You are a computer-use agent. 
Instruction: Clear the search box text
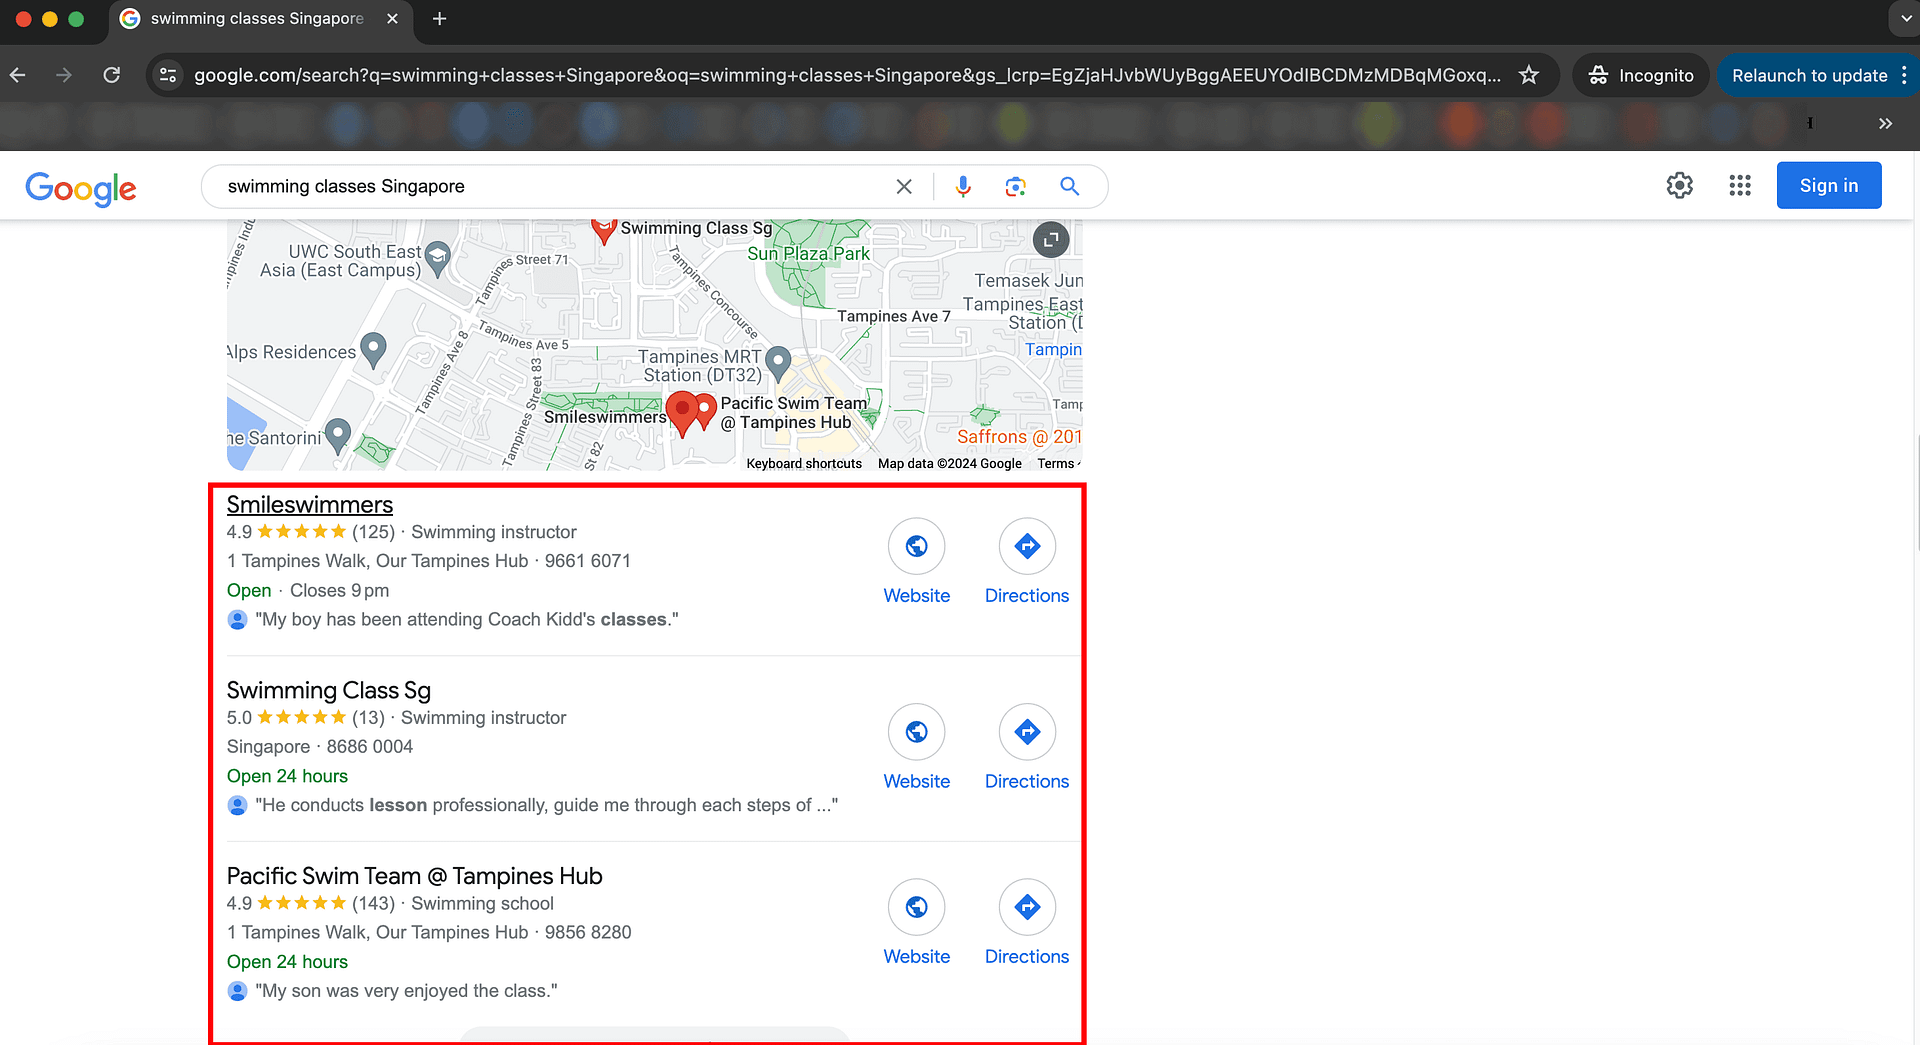click(x=904, y=187)
